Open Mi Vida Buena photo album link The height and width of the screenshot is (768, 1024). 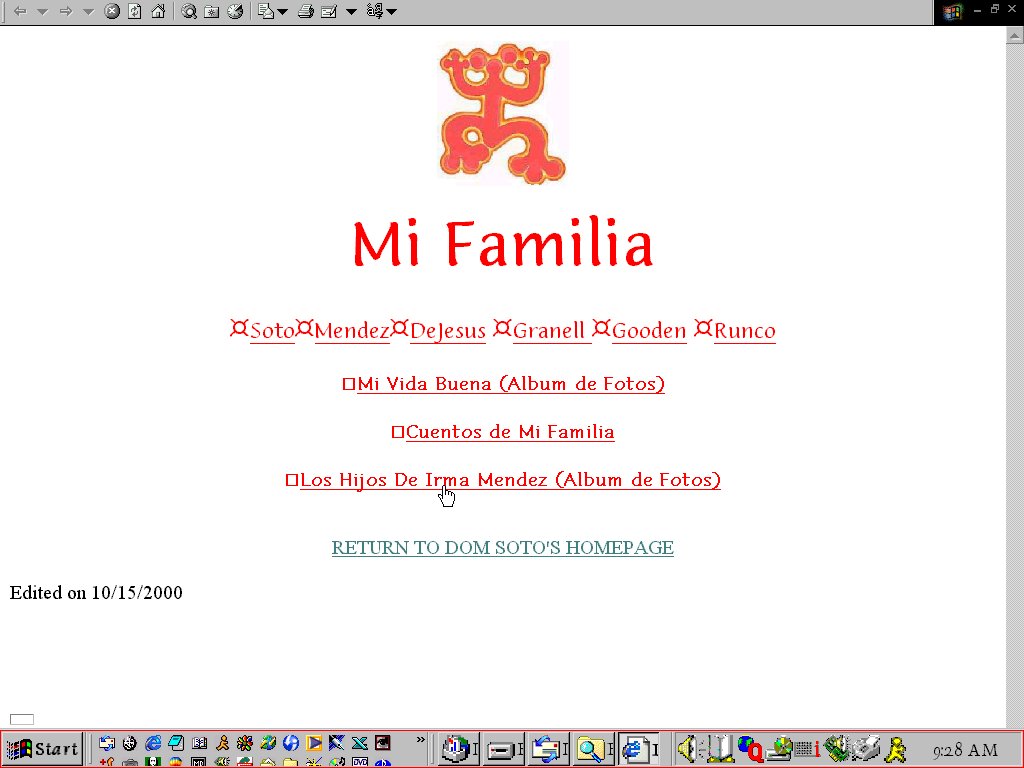(x=510, y=384)
